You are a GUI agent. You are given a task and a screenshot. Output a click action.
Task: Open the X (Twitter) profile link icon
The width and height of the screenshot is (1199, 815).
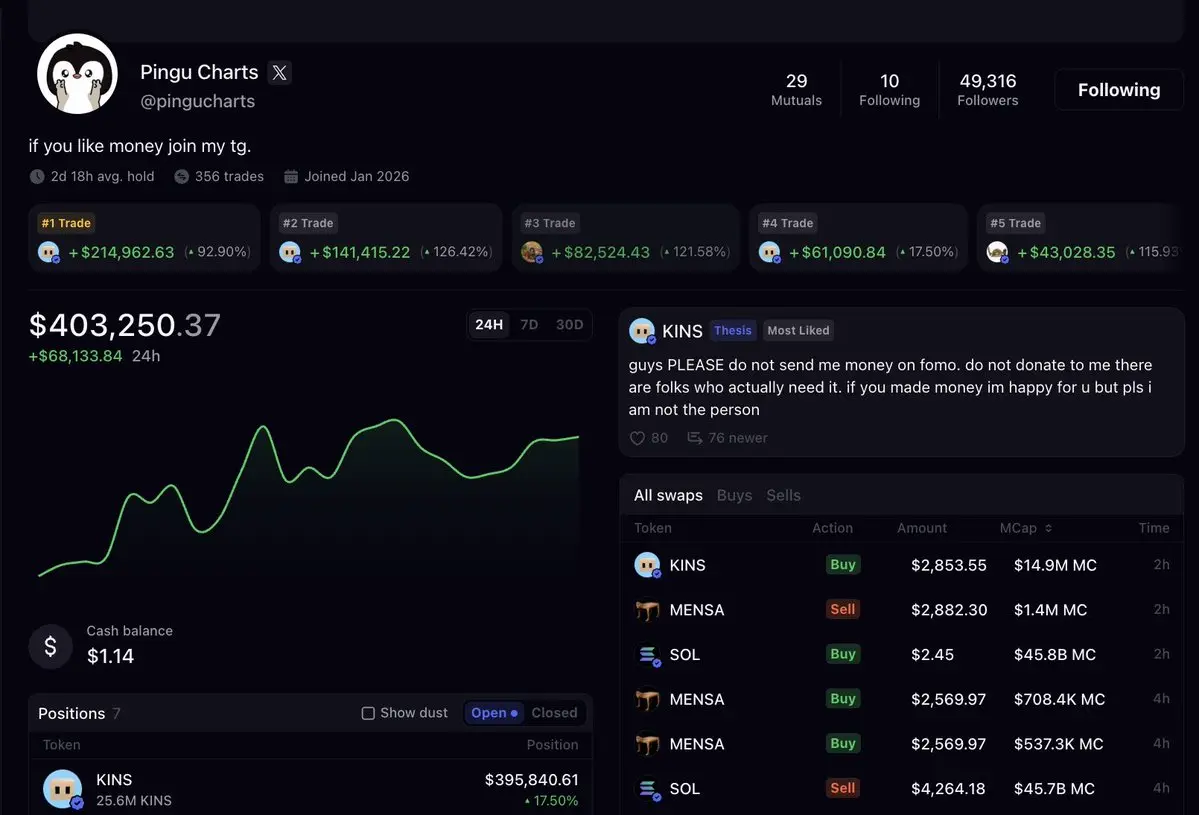tap(279, 73)
